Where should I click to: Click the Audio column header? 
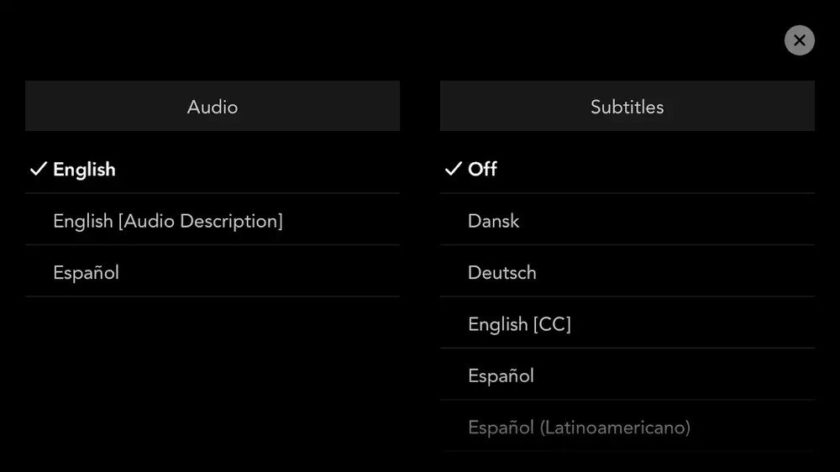212,106
